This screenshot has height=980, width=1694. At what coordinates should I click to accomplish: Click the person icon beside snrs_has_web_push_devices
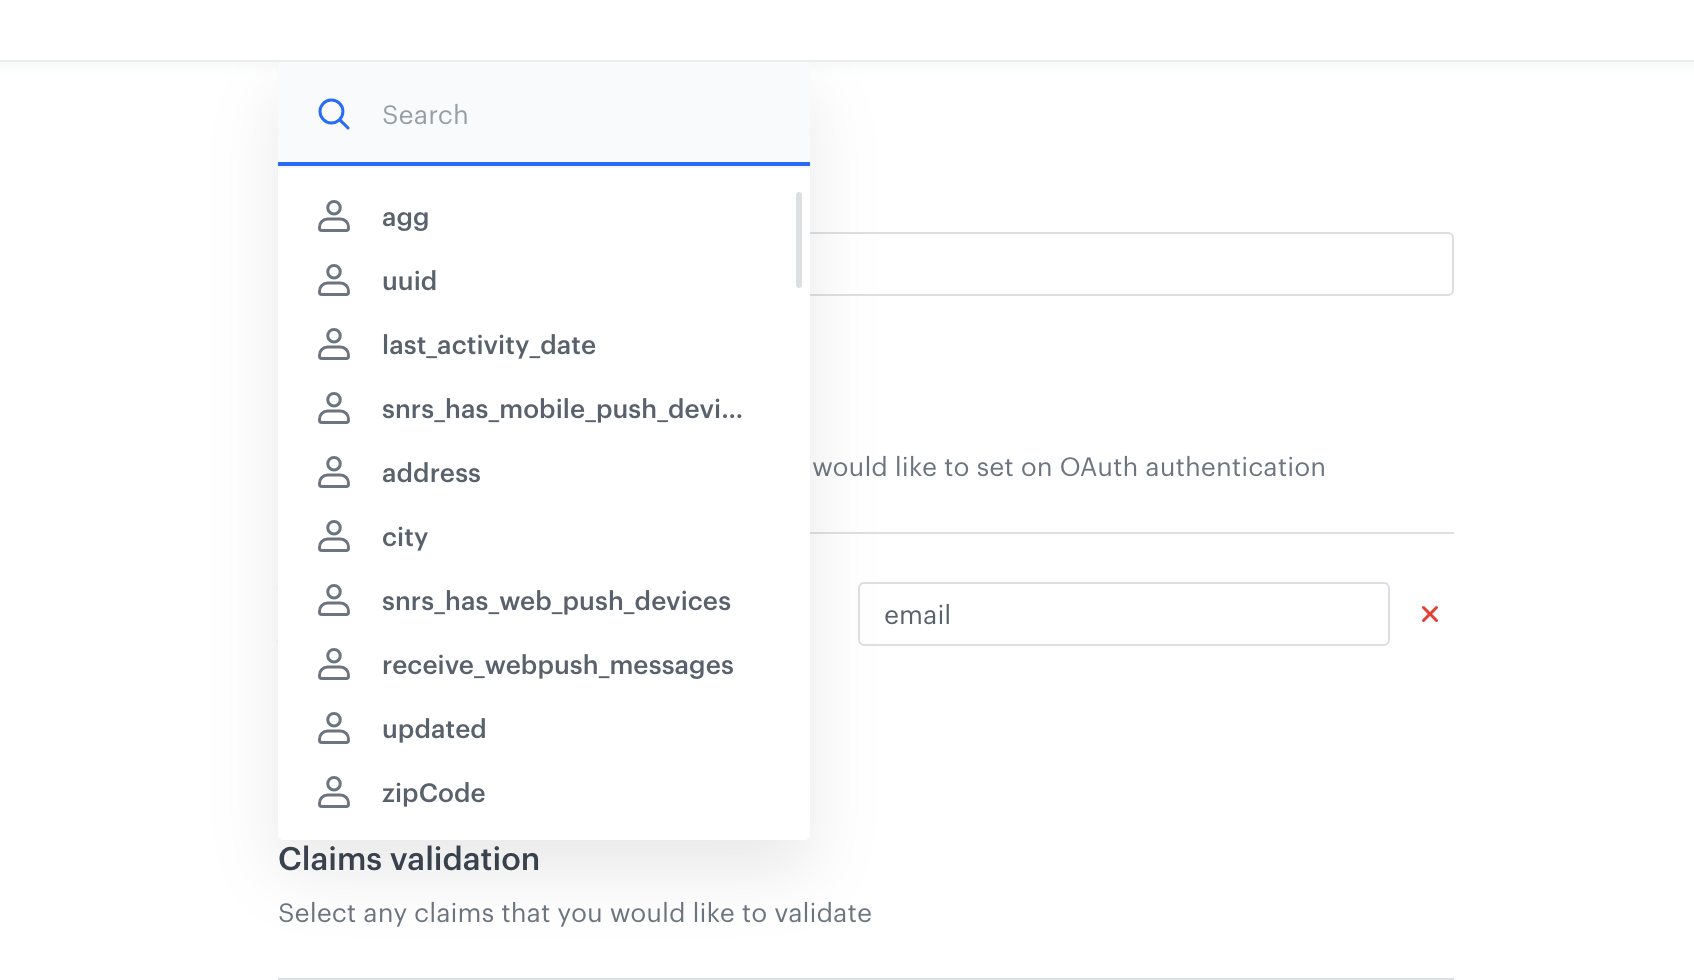pyautogui.click(x=334, y=601)
